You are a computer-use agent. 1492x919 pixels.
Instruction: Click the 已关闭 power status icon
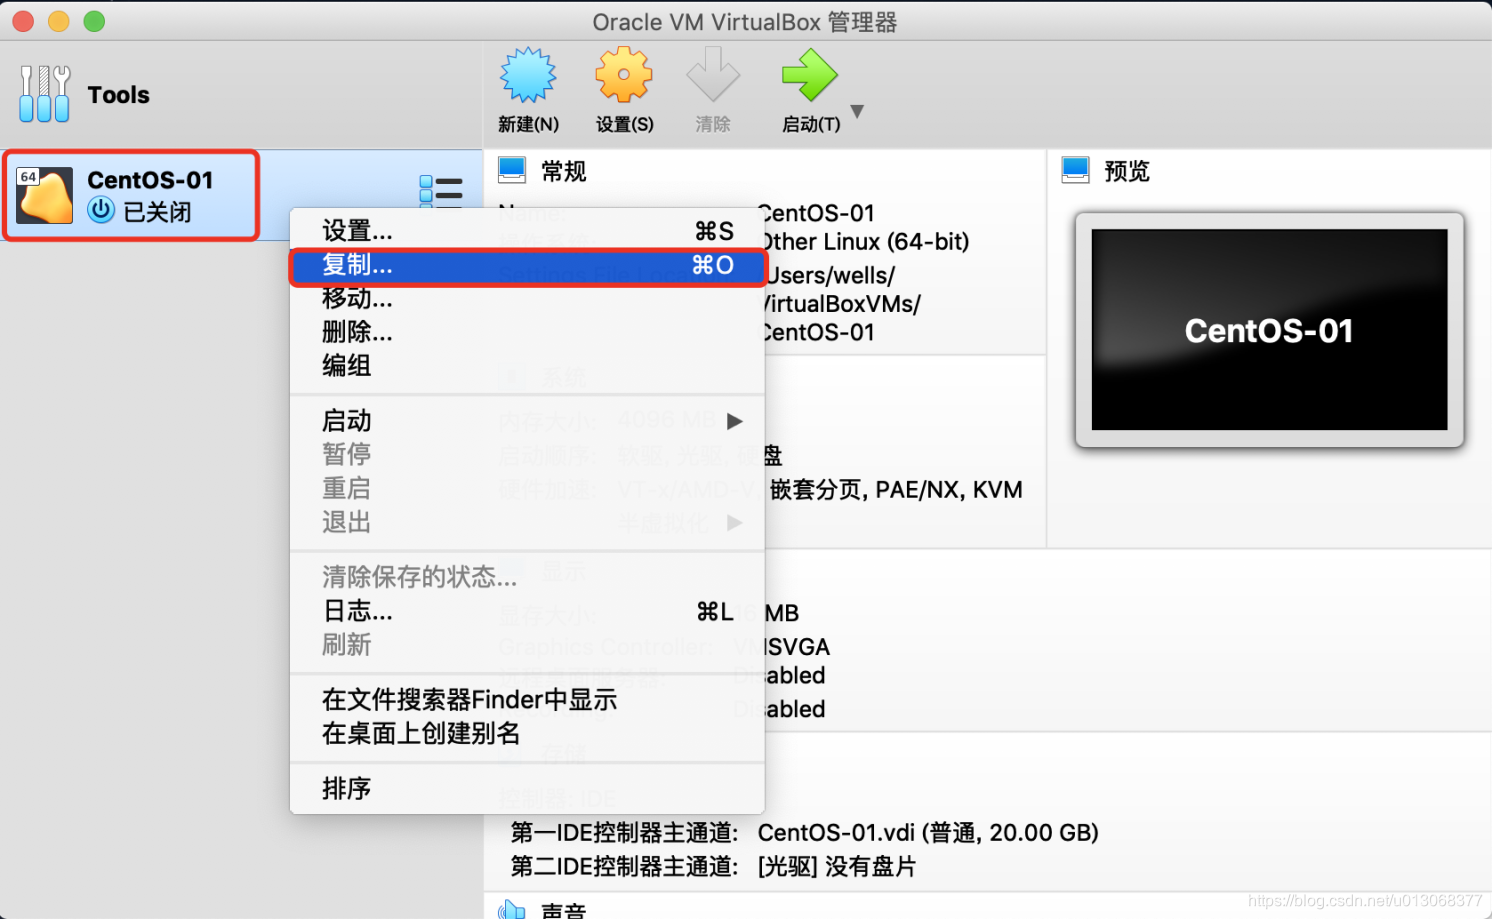pos(101,210)
